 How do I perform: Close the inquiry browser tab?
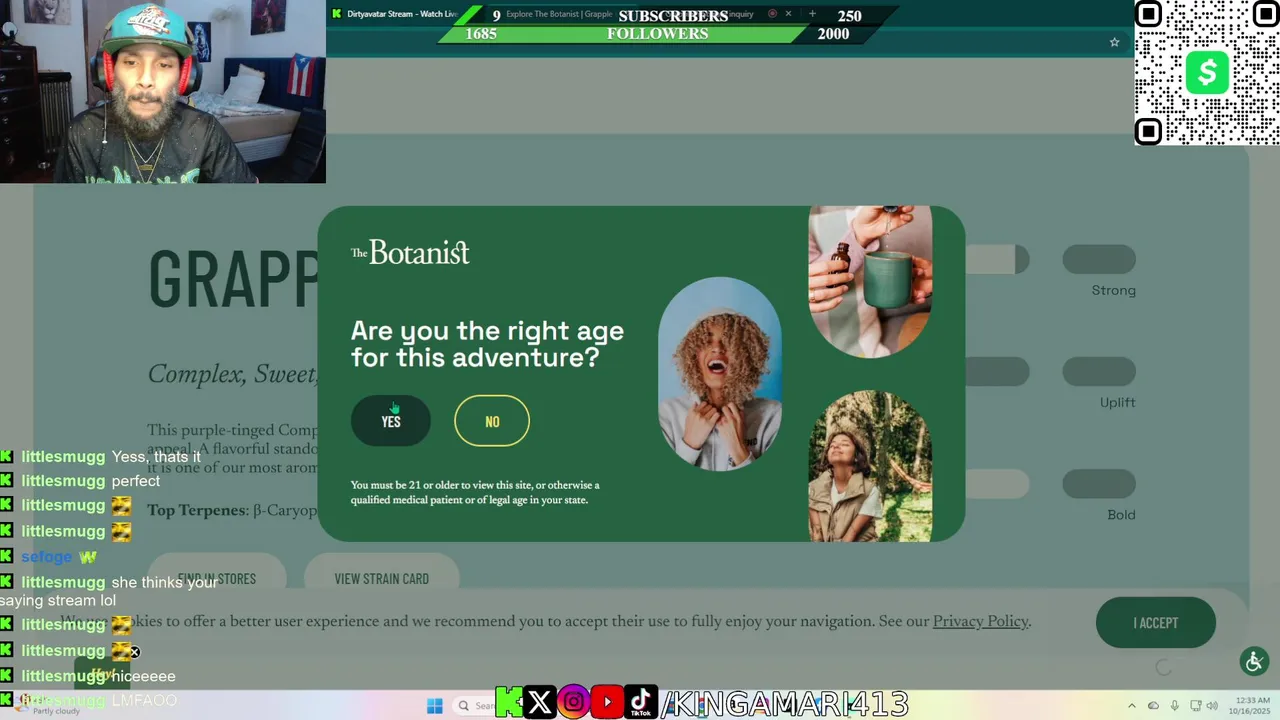click(788, 14)
